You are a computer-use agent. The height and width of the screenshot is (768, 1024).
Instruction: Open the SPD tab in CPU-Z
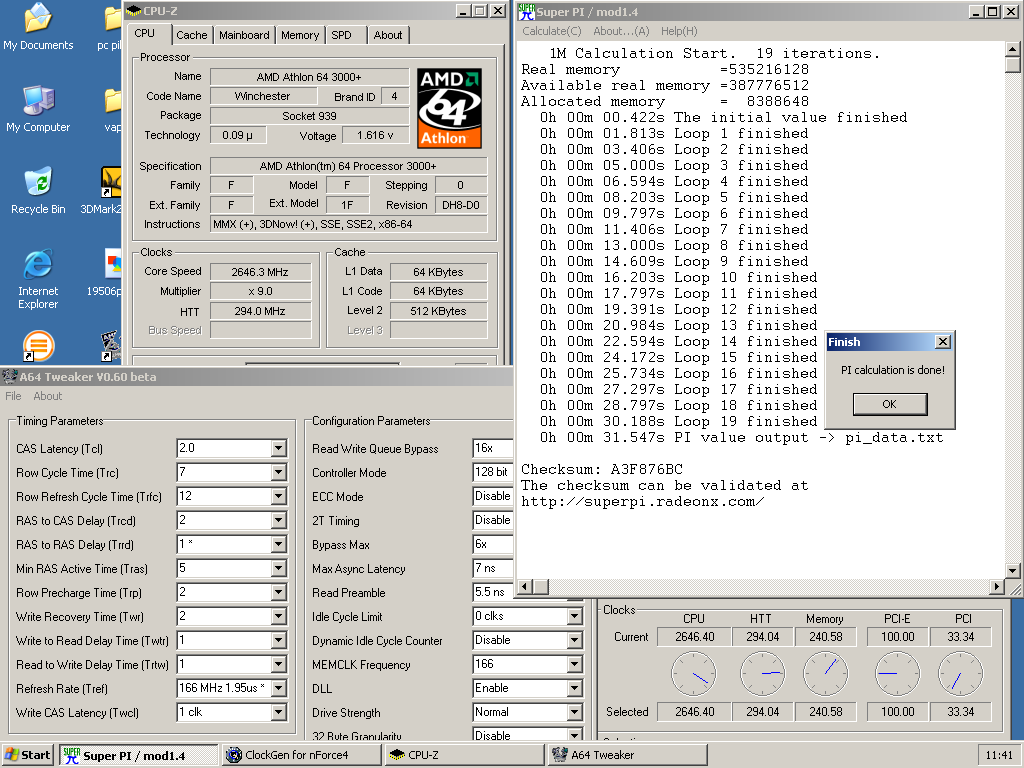pos(341,35)
